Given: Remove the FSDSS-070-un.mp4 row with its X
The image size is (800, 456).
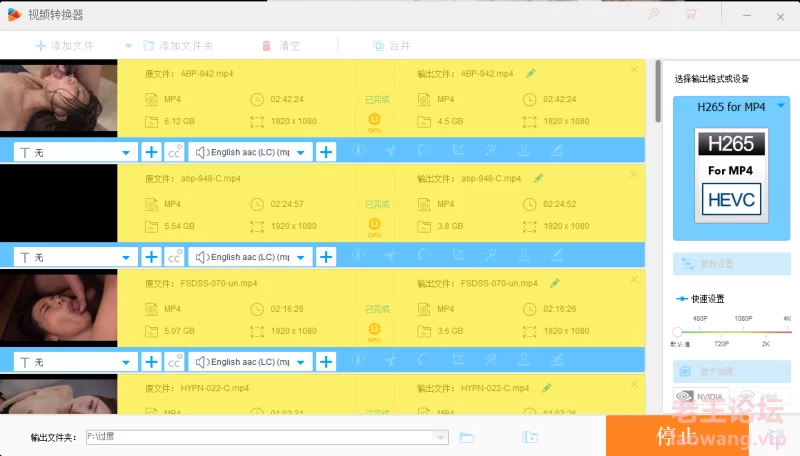Looking at the screenshot, I should (x=634, y=280).
